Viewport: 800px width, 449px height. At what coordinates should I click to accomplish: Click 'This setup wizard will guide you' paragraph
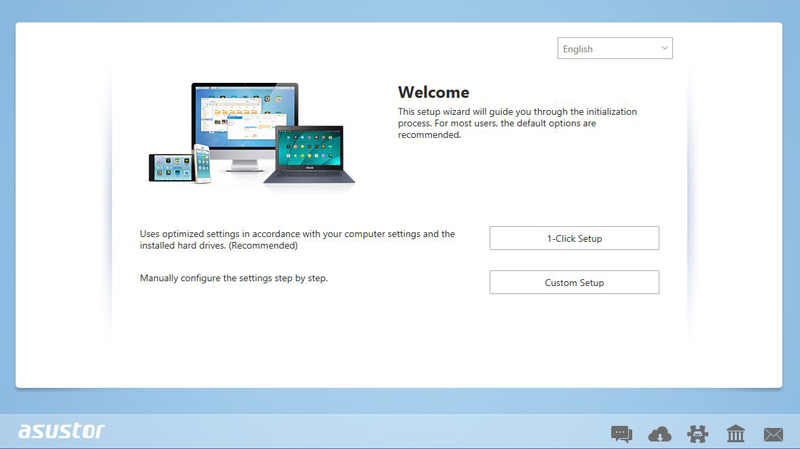click(517, 123)
